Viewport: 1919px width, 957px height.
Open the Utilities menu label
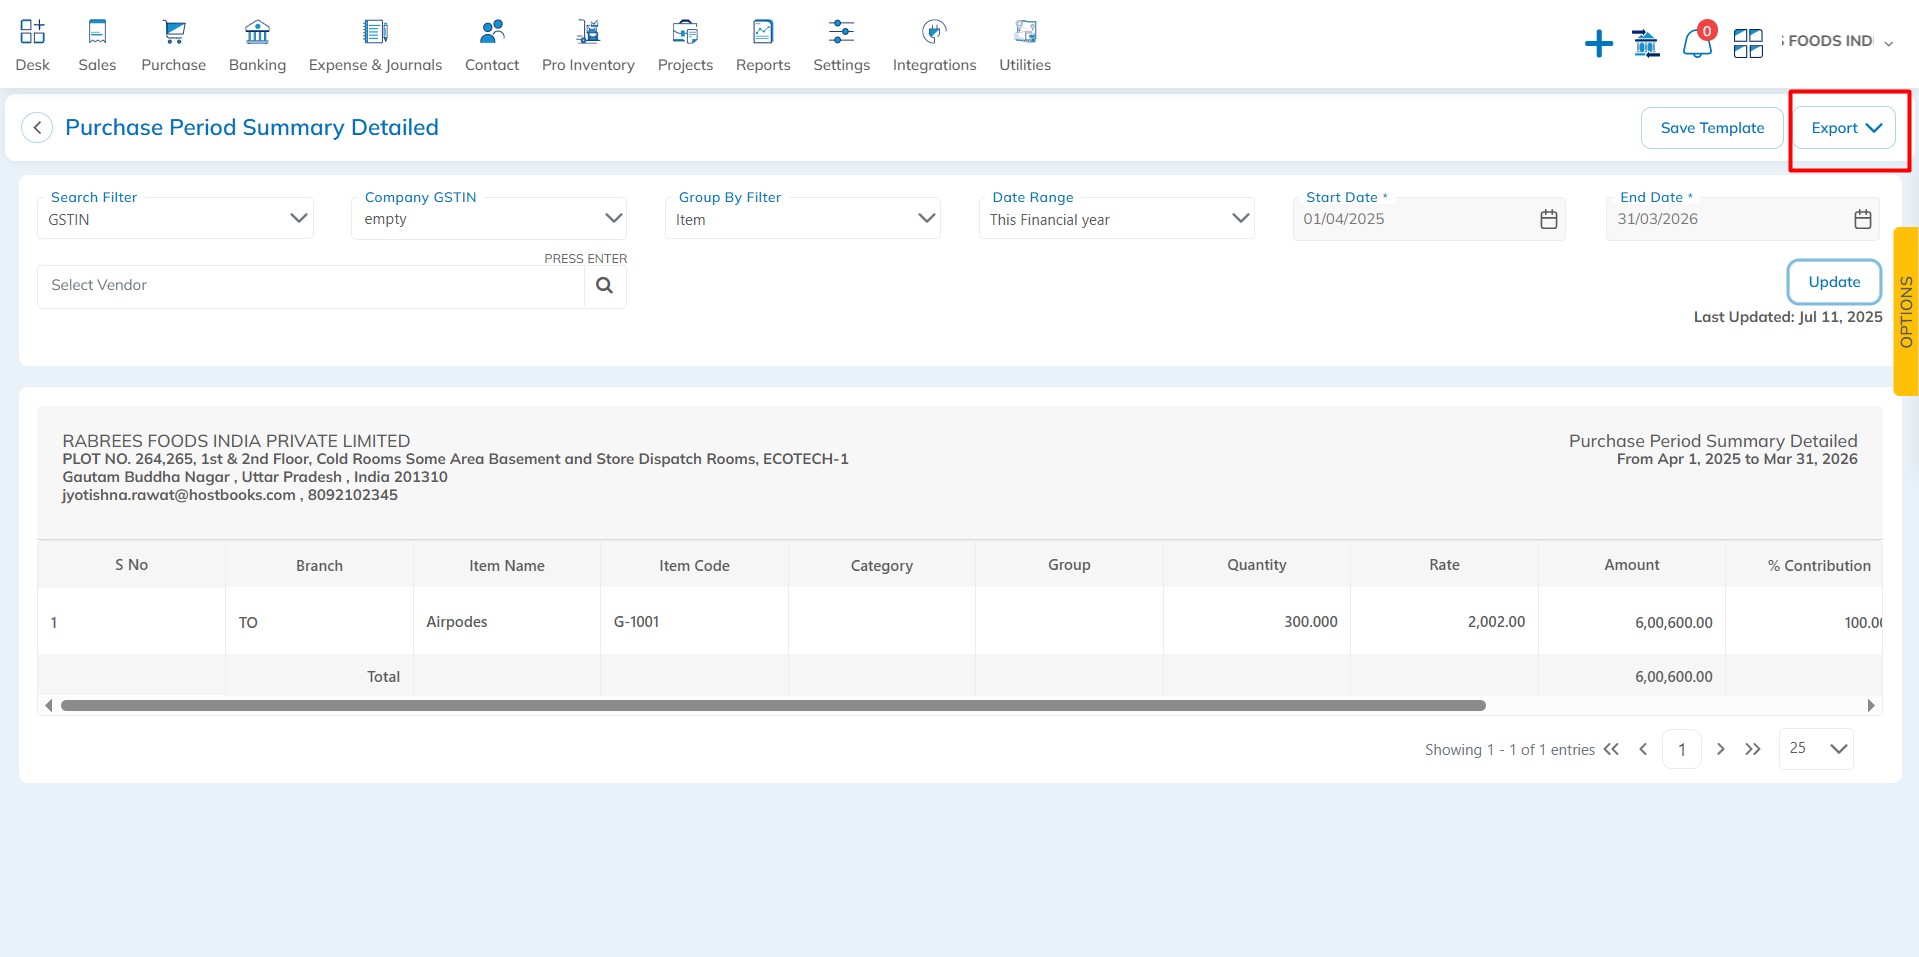(x=1025, y=65)
